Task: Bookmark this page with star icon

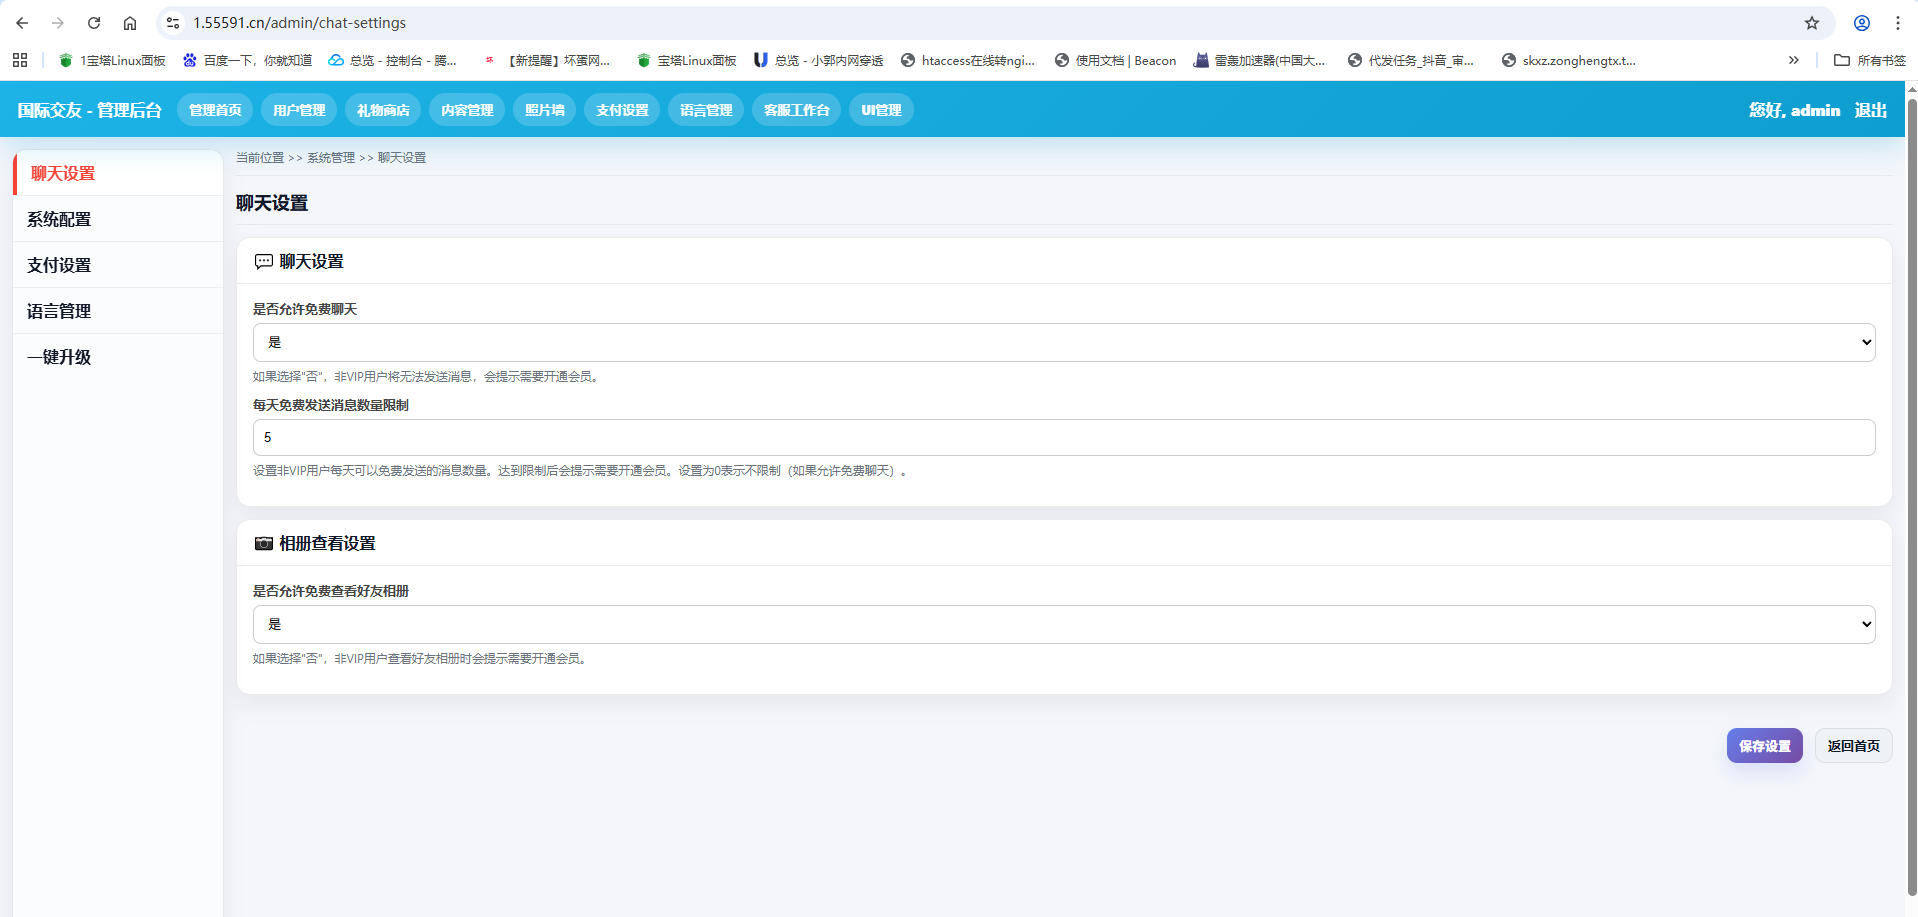Action: (x=1811, y=23)
